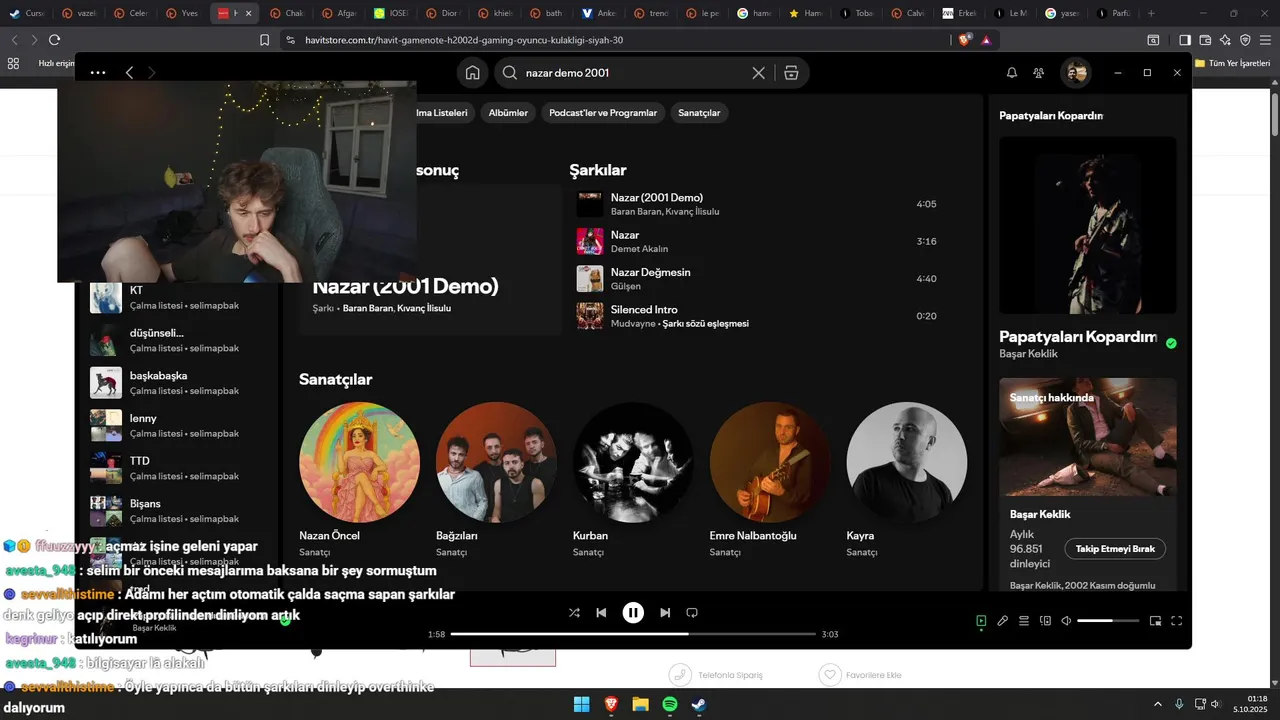Screen dimensions: 1280x720
Task: Open the Sanatçılar section heading
Action: 335,379
